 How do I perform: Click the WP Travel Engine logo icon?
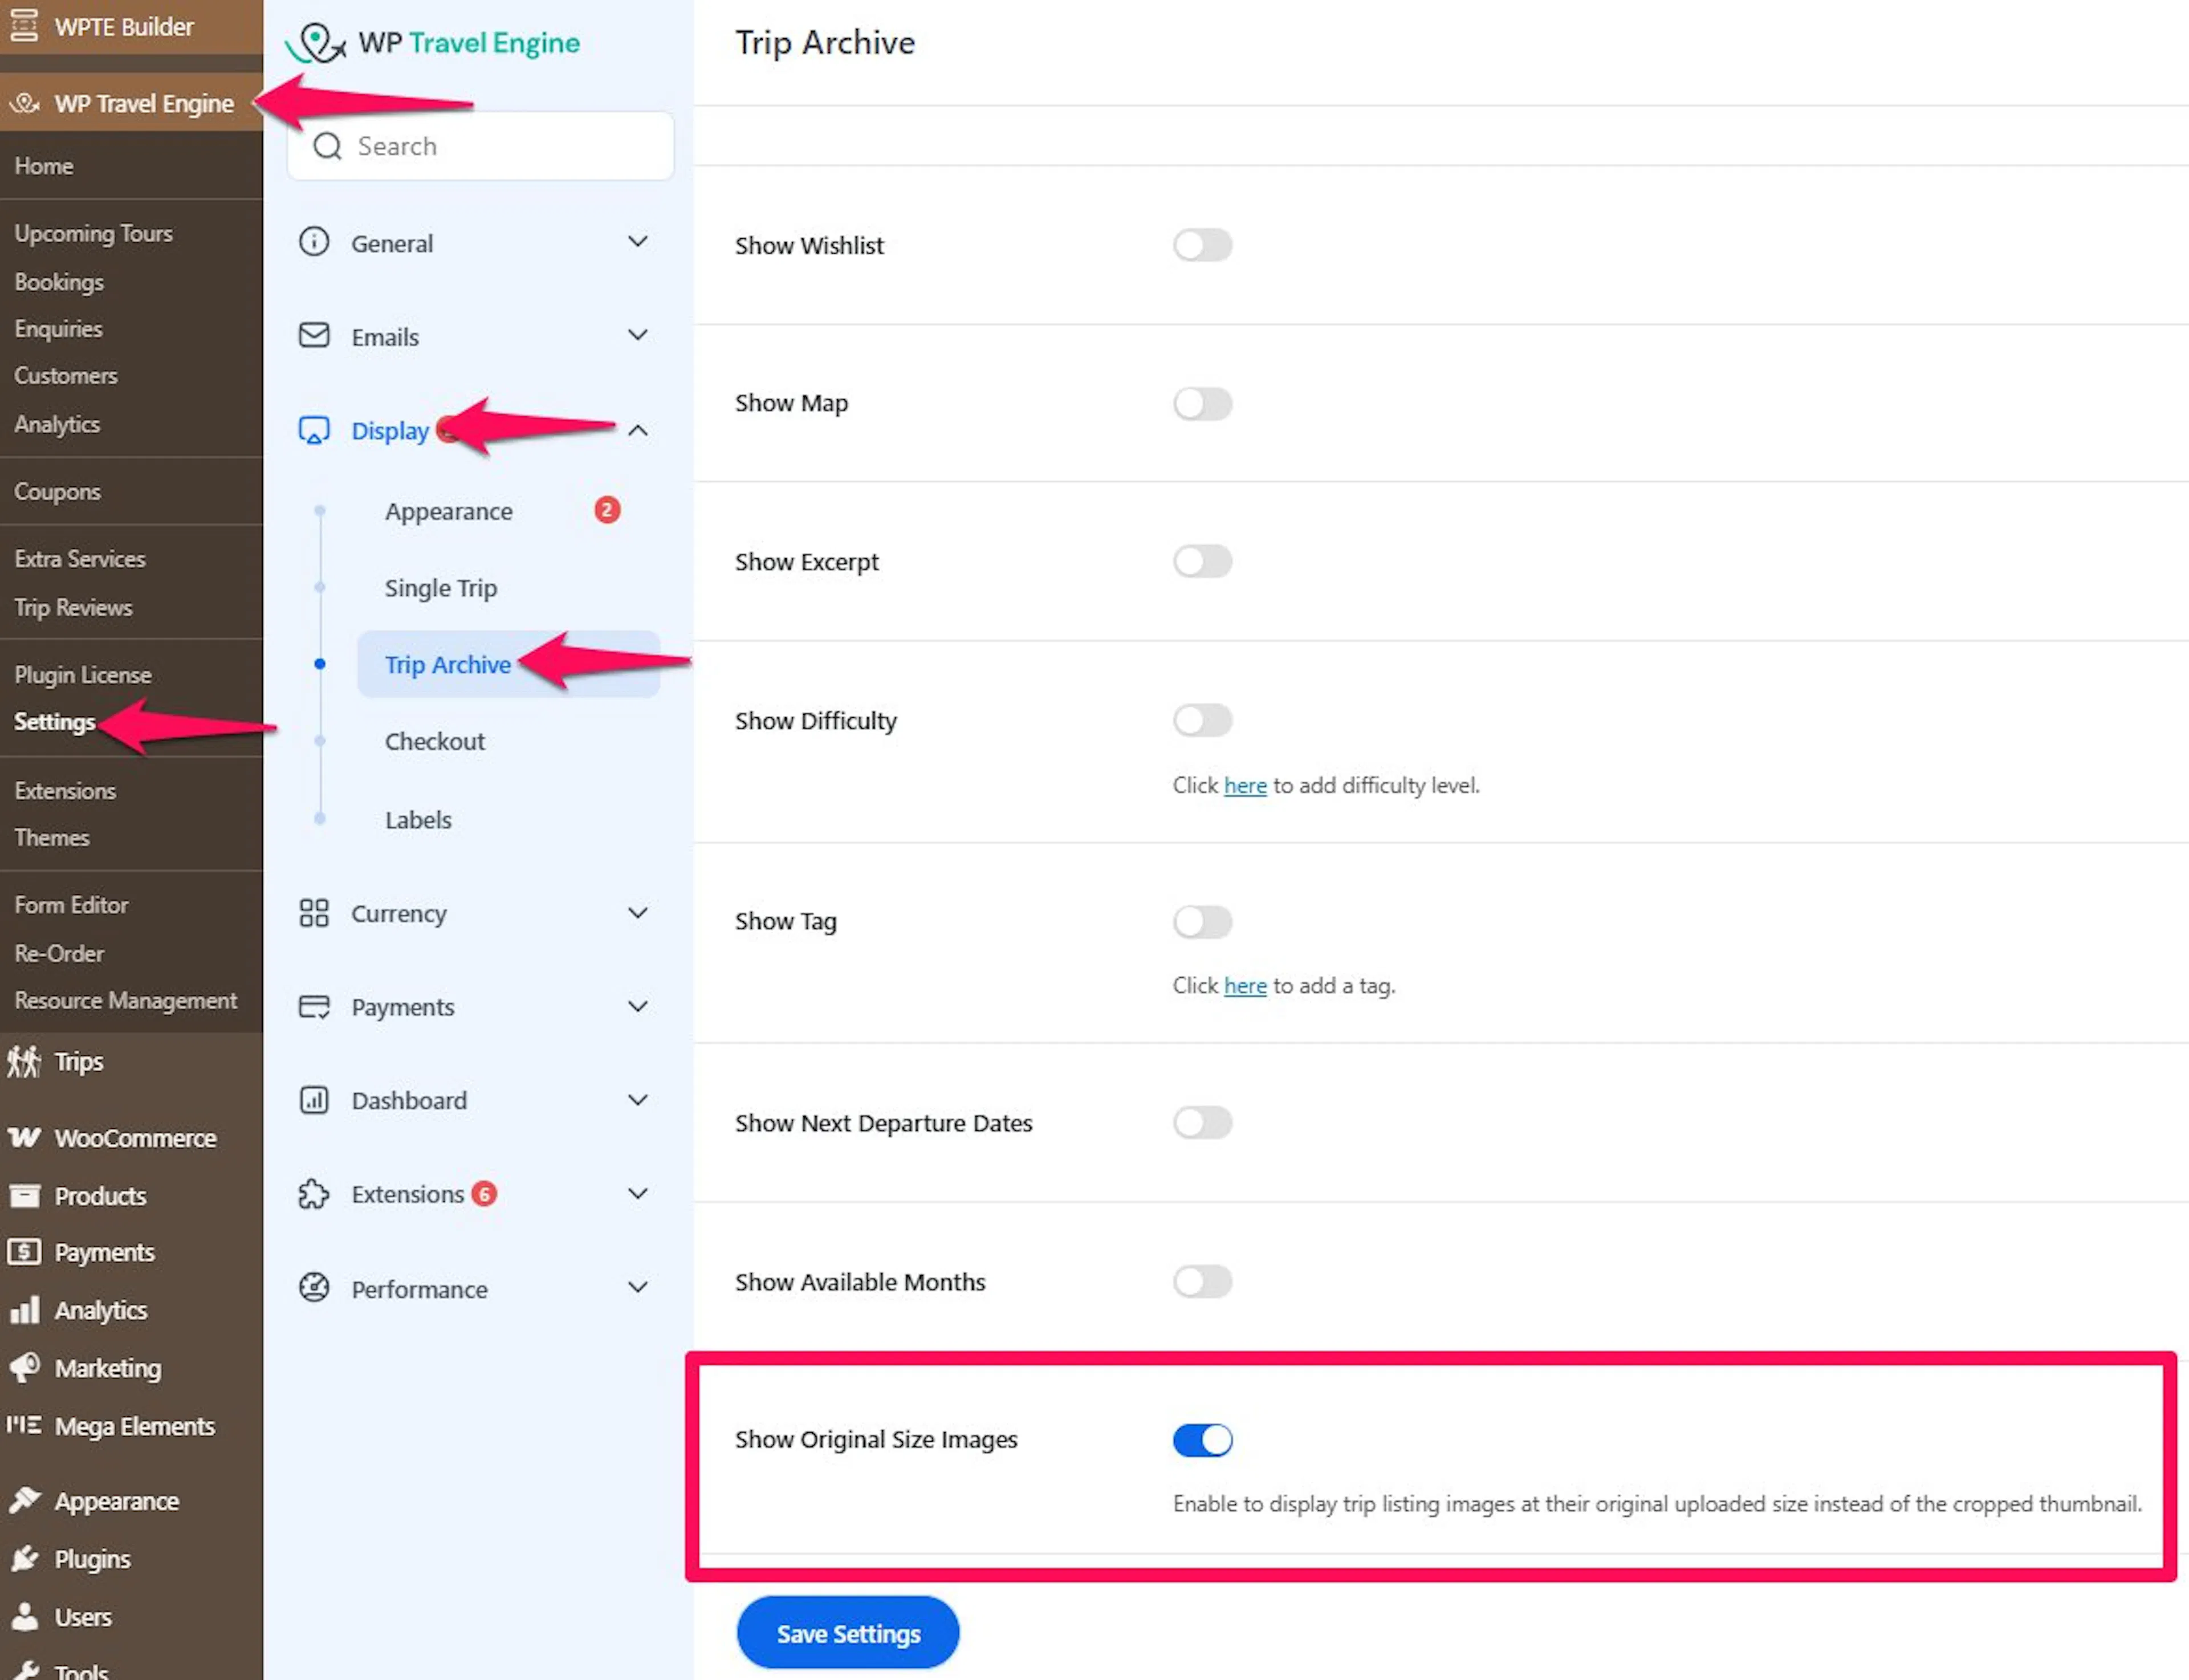point(316,43)
